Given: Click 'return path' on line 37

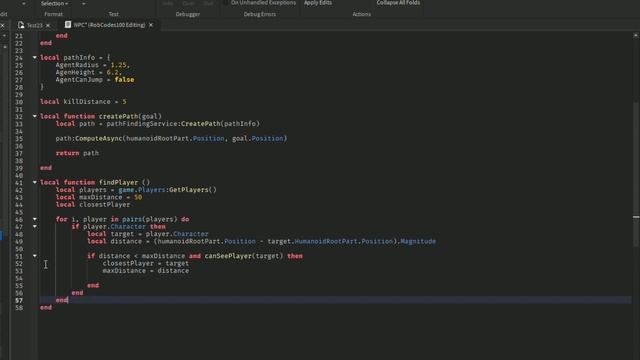Looking at the screenshot, I should click(77, 153).
